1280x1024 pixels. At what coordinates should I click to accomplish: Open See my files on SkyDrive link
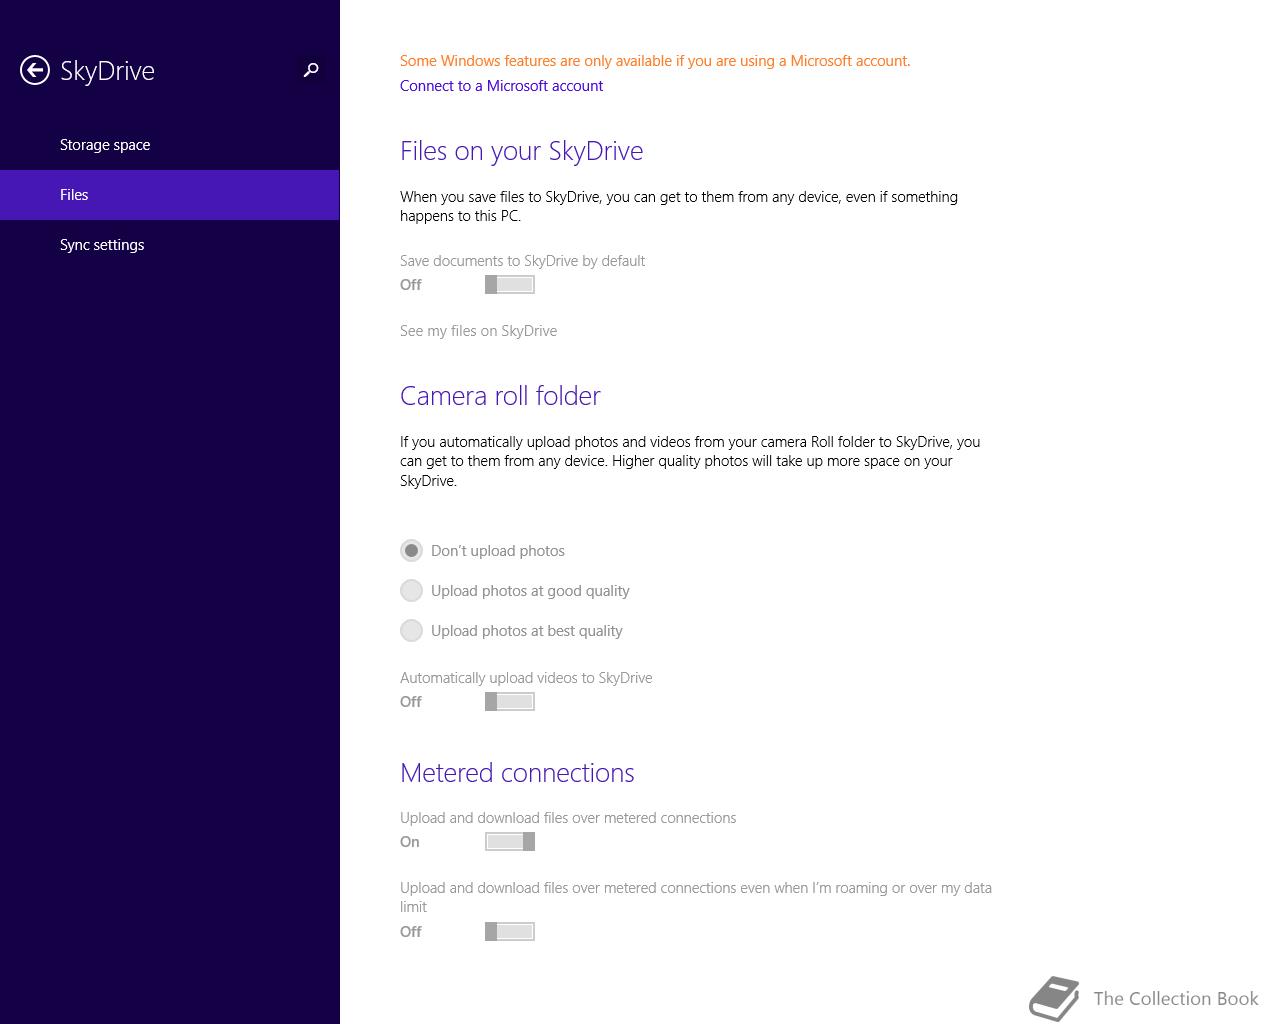478,331
